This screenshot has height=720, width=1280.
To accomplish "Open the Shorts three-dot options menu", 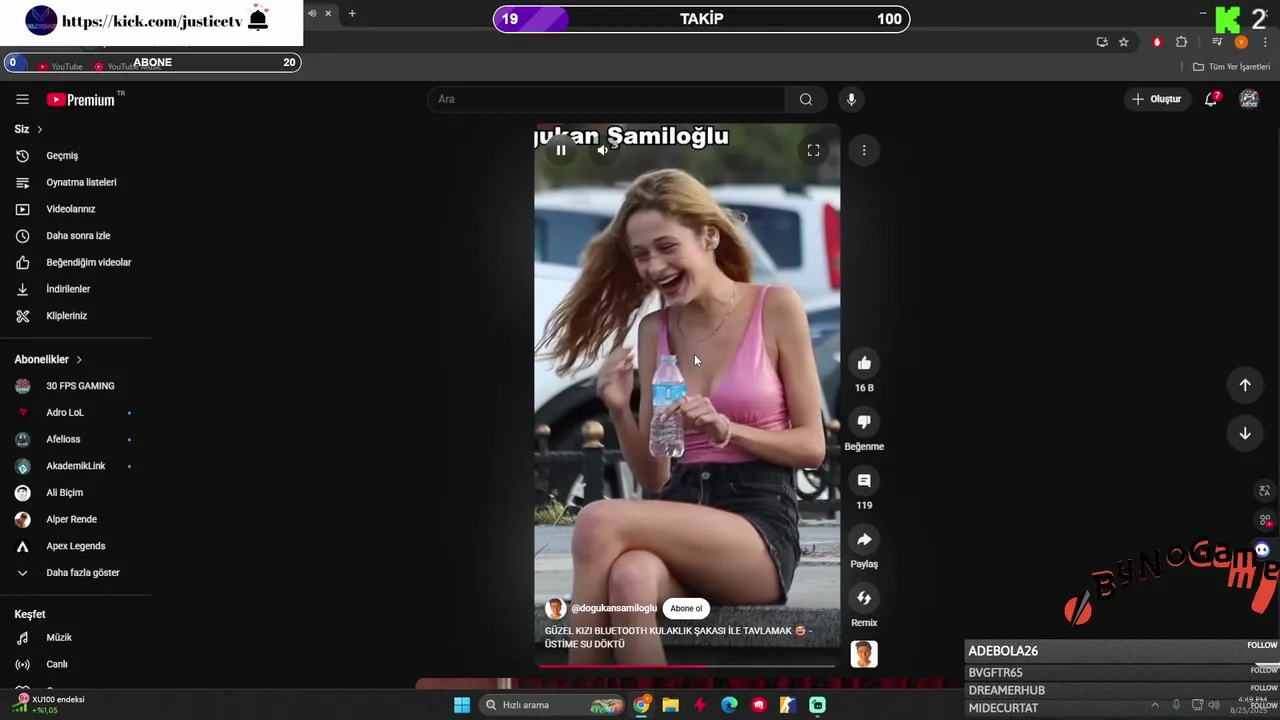I will 864,150.
